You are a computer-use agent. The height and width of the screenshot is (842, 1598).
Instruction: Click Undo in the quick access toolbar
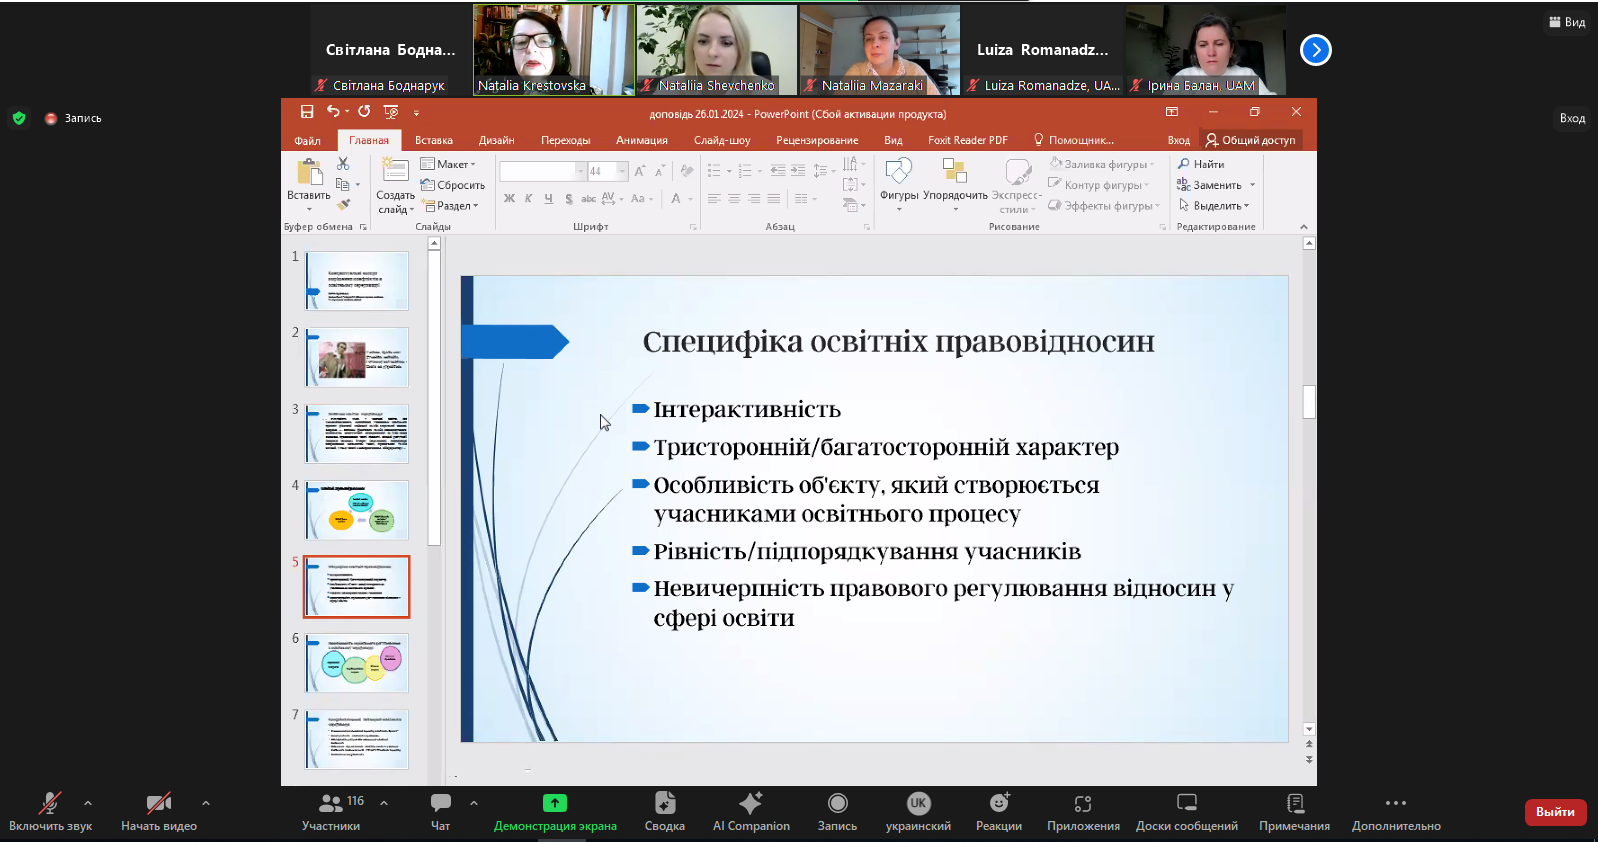(333, 112)
